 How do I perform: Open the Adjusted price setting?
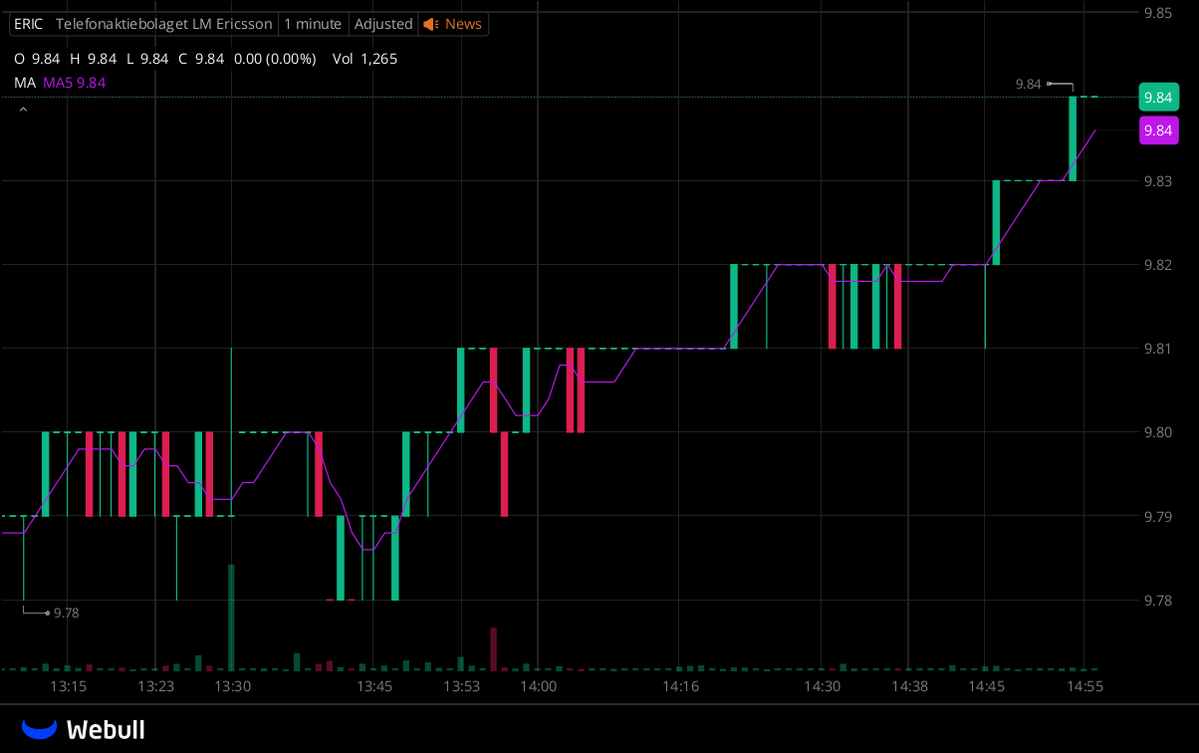[x=383, y=24]
